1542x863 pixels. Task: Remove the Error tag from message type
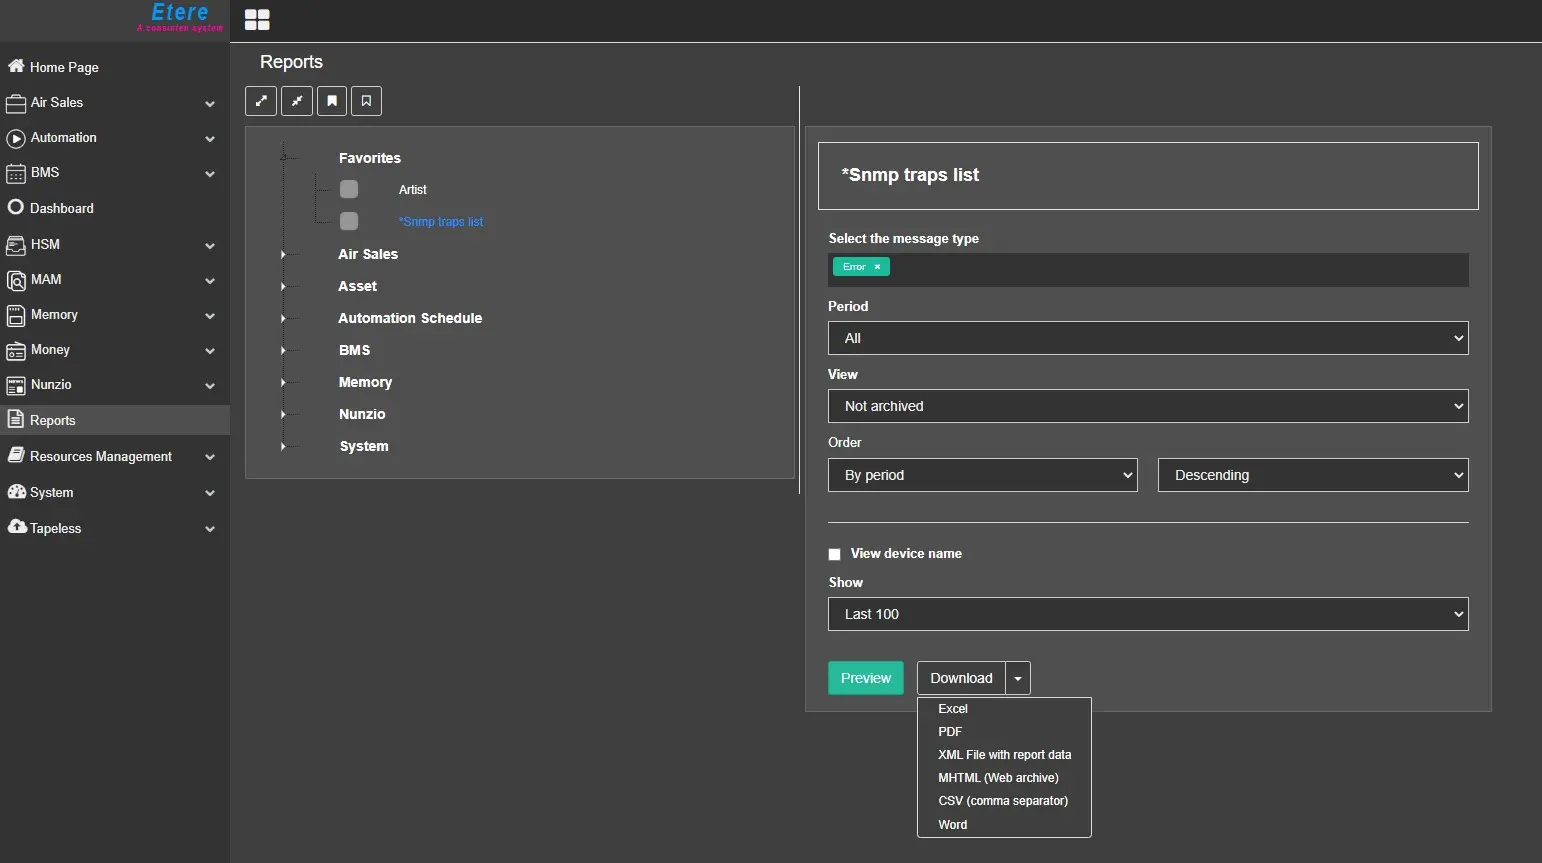[x=877, y=267]
